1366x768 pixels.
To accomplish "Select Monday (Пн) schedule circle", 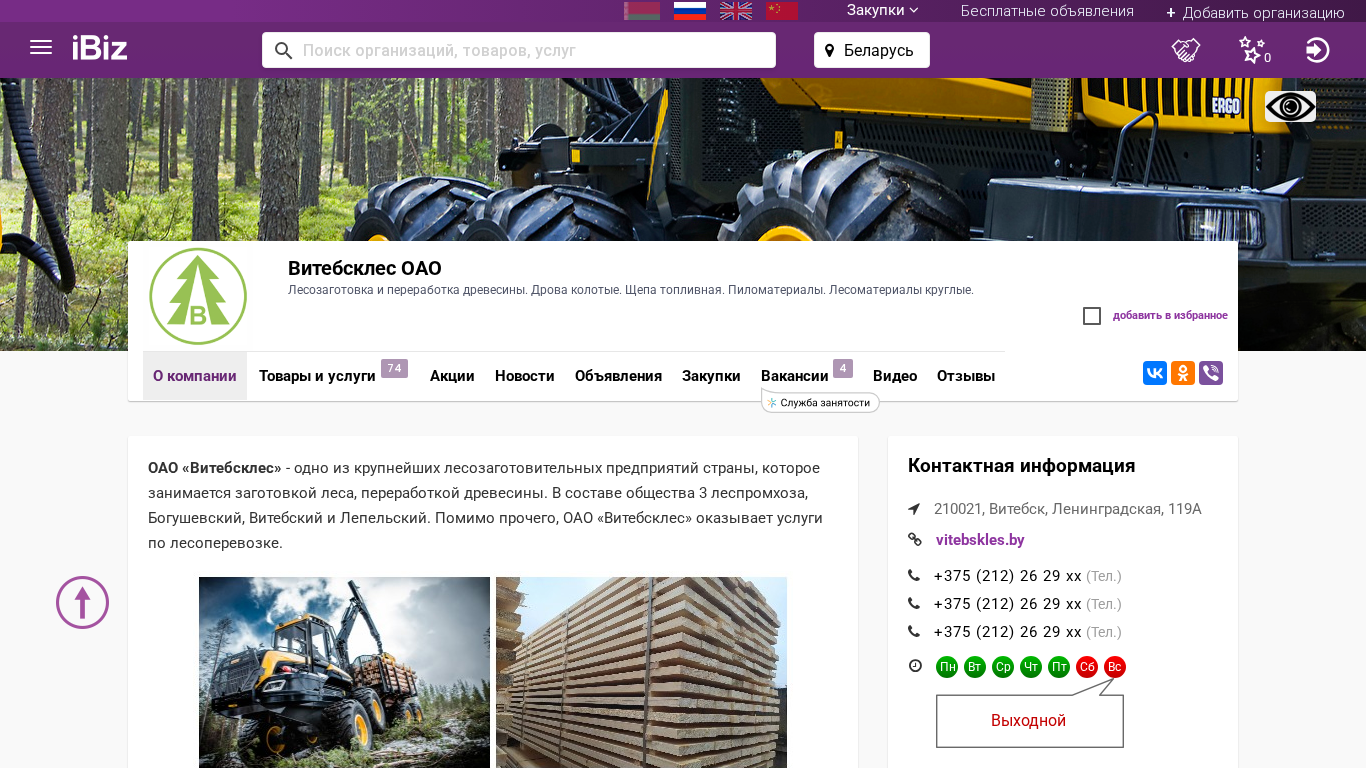I will pyautogui.click(x=947, y=667).
